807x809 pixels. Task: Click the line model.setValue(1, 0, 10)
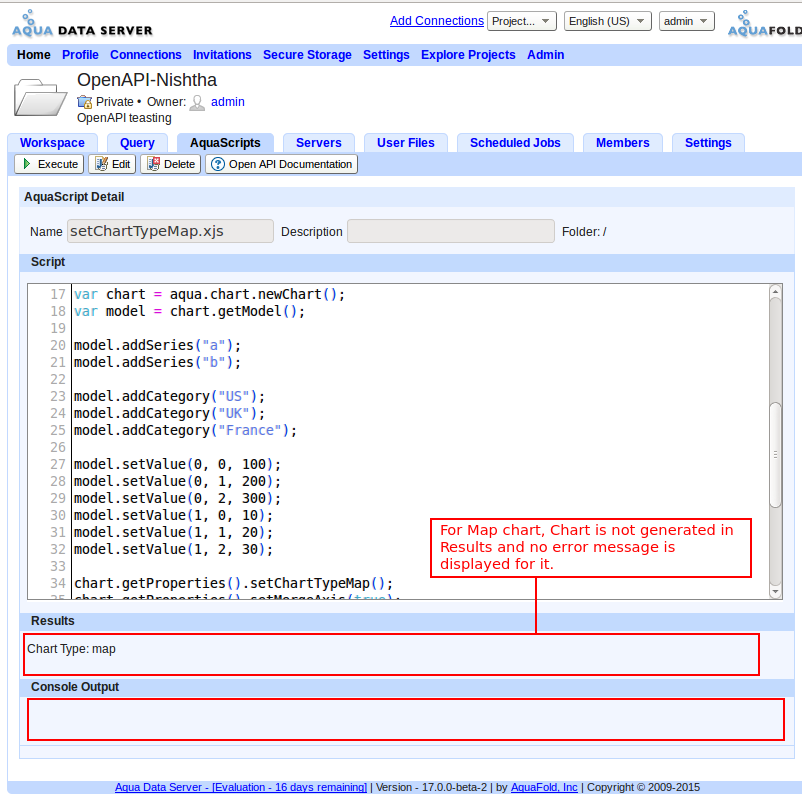pos(173,516)
